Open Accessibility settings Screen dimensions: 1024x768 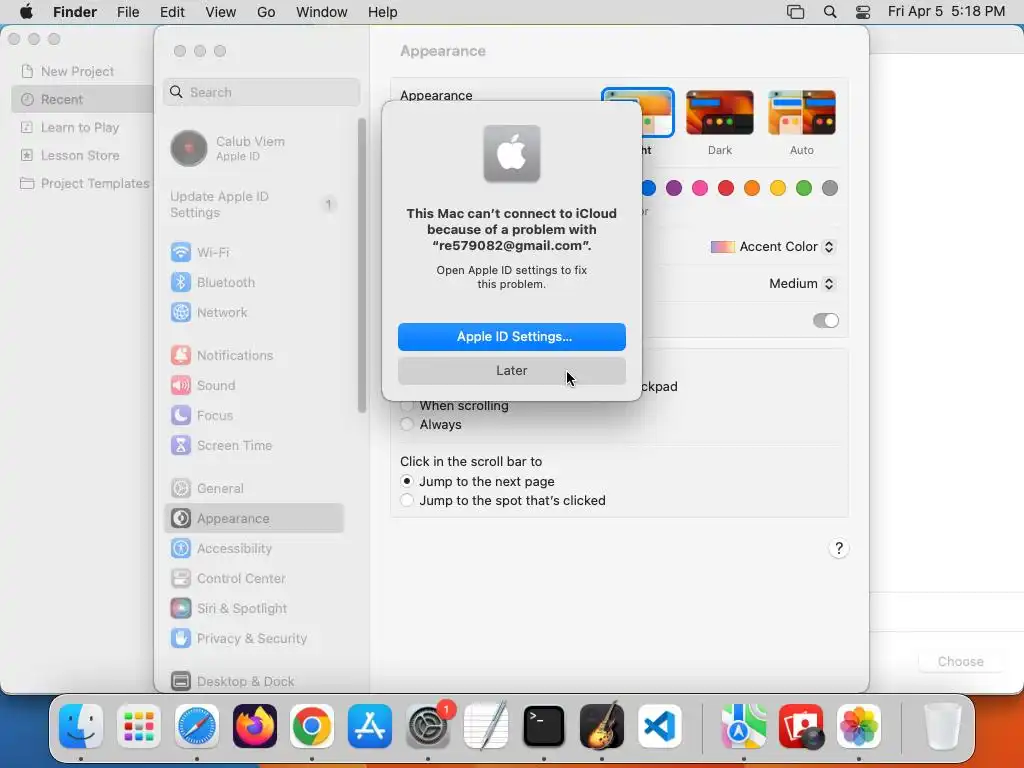point(254,549)
